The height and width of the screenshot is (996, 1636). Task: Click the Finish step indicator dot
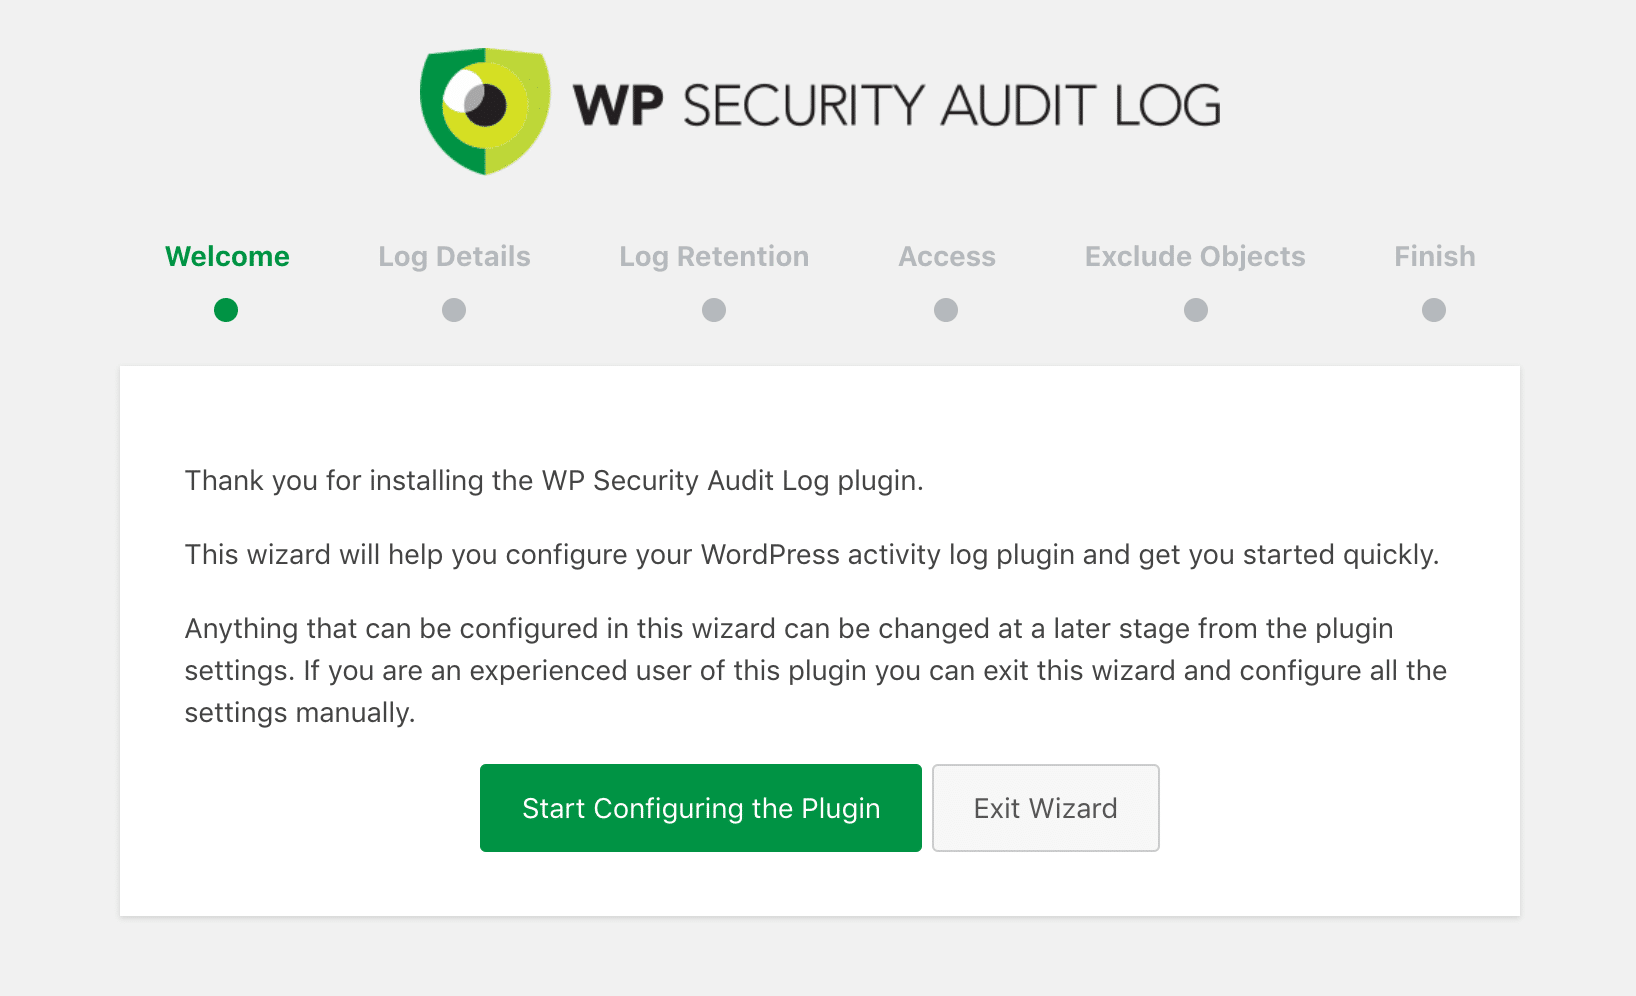pyautogui.click(x=1433, y=310)
